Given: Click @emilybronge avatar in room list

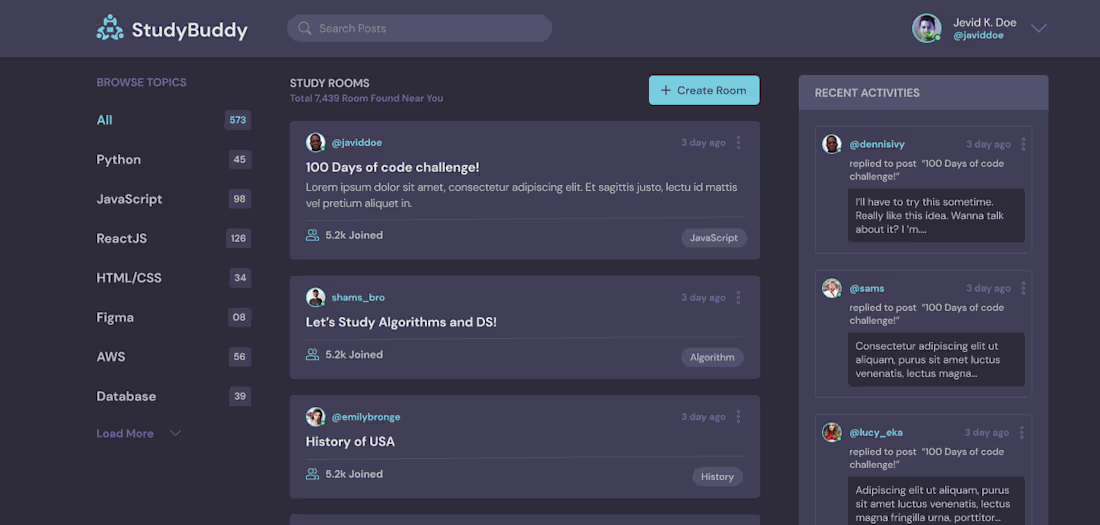Looking at the screenshot, I should [316, 417].
